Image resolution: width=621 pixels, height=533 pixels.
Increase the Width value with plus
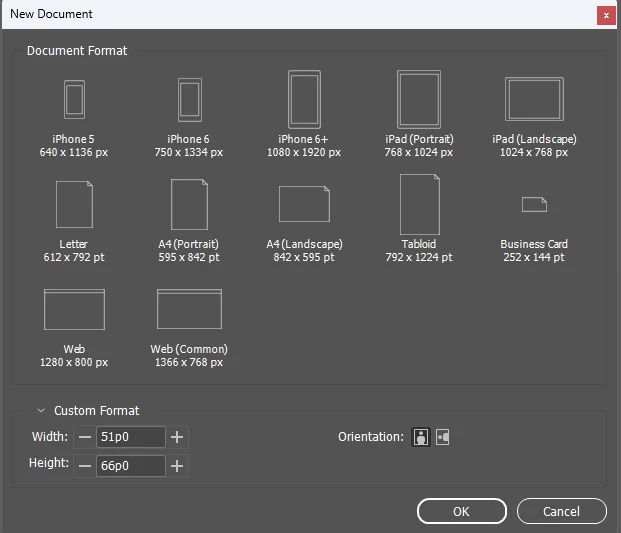click(x=177, y=437)
